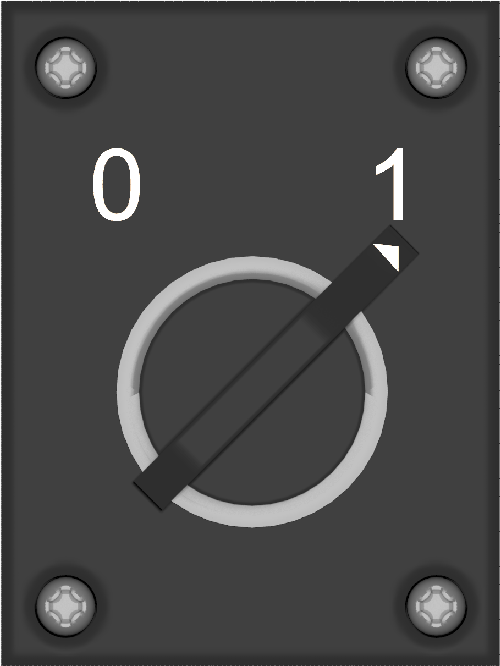Click the bottom of the light gray dial ring
Screen dimensions: 500x666
click(252, 516)
